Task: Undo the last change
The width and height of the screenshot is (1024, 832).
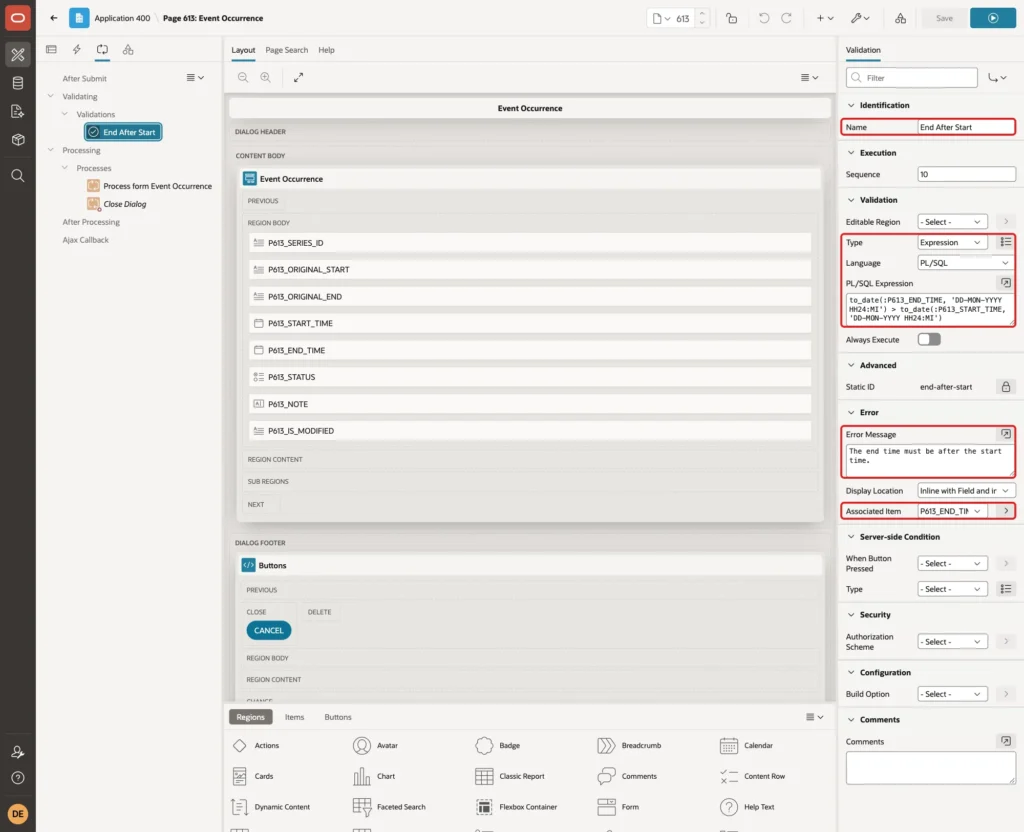Action: pyautogui.click(x=763, y=18)
